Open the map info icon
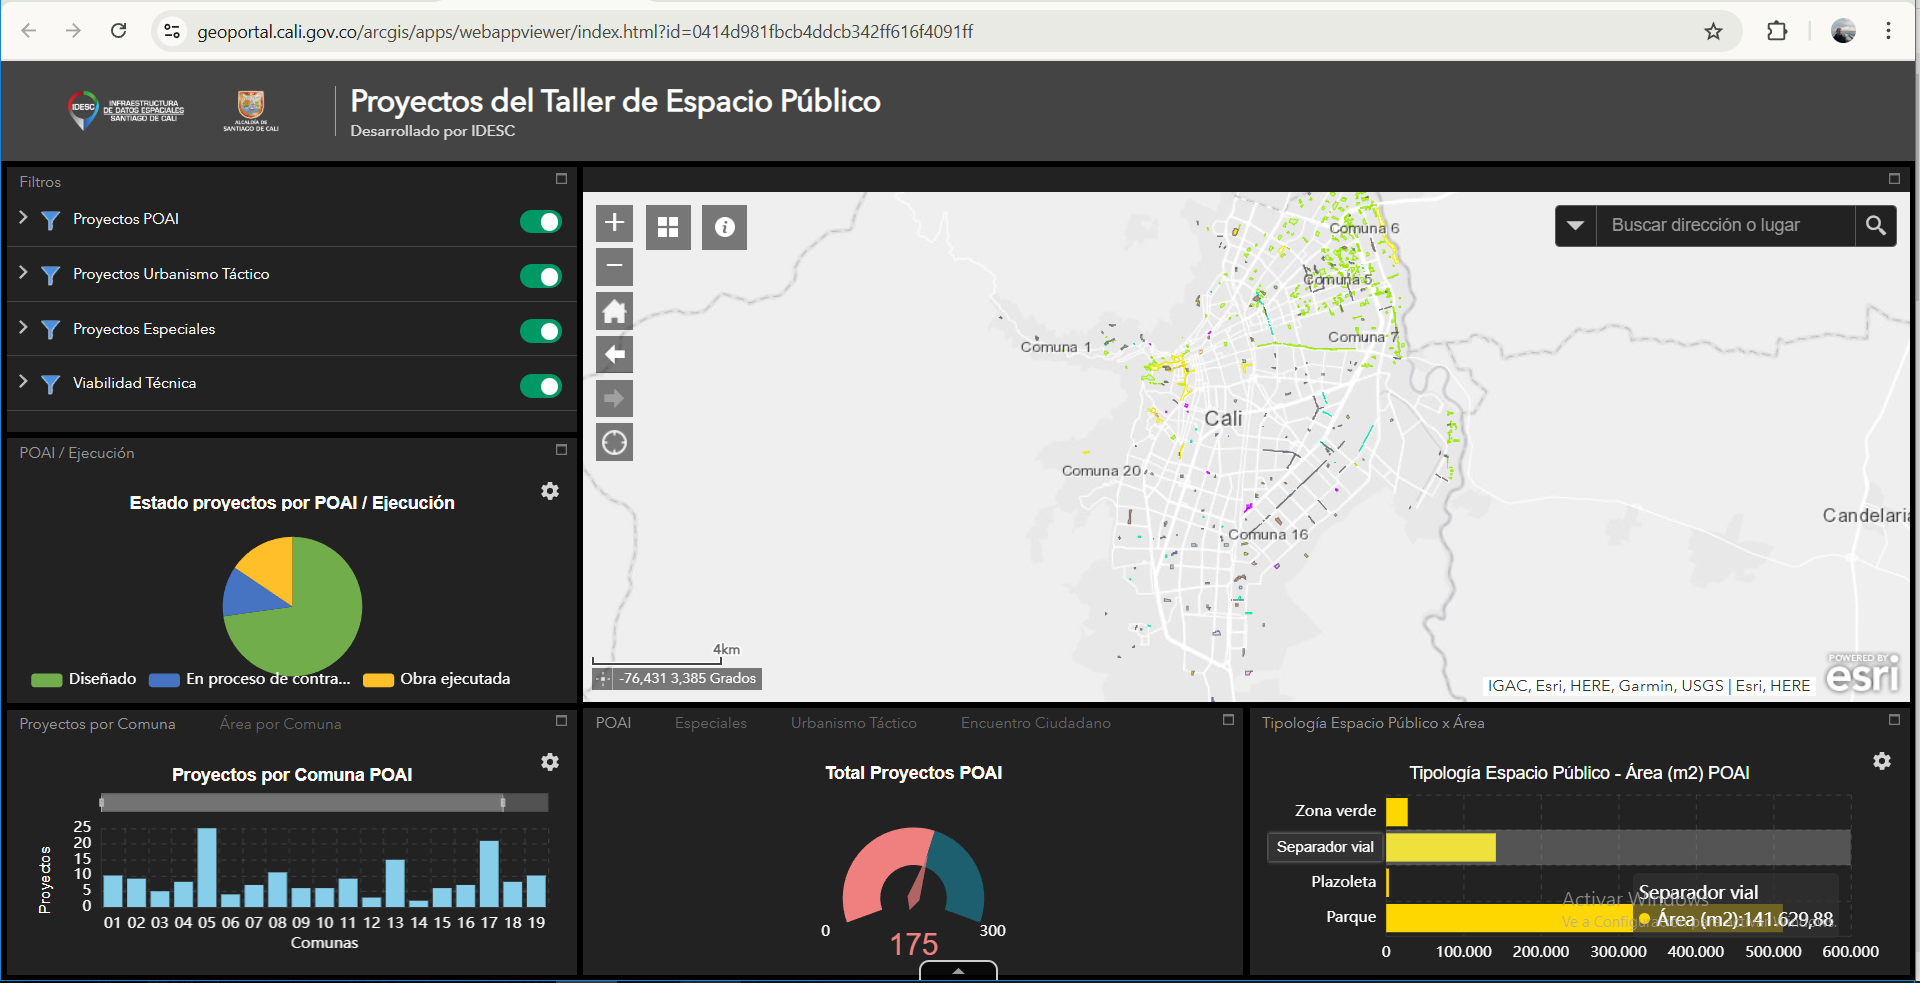Viewport: 1920px width, 983px height. point(724,227)
